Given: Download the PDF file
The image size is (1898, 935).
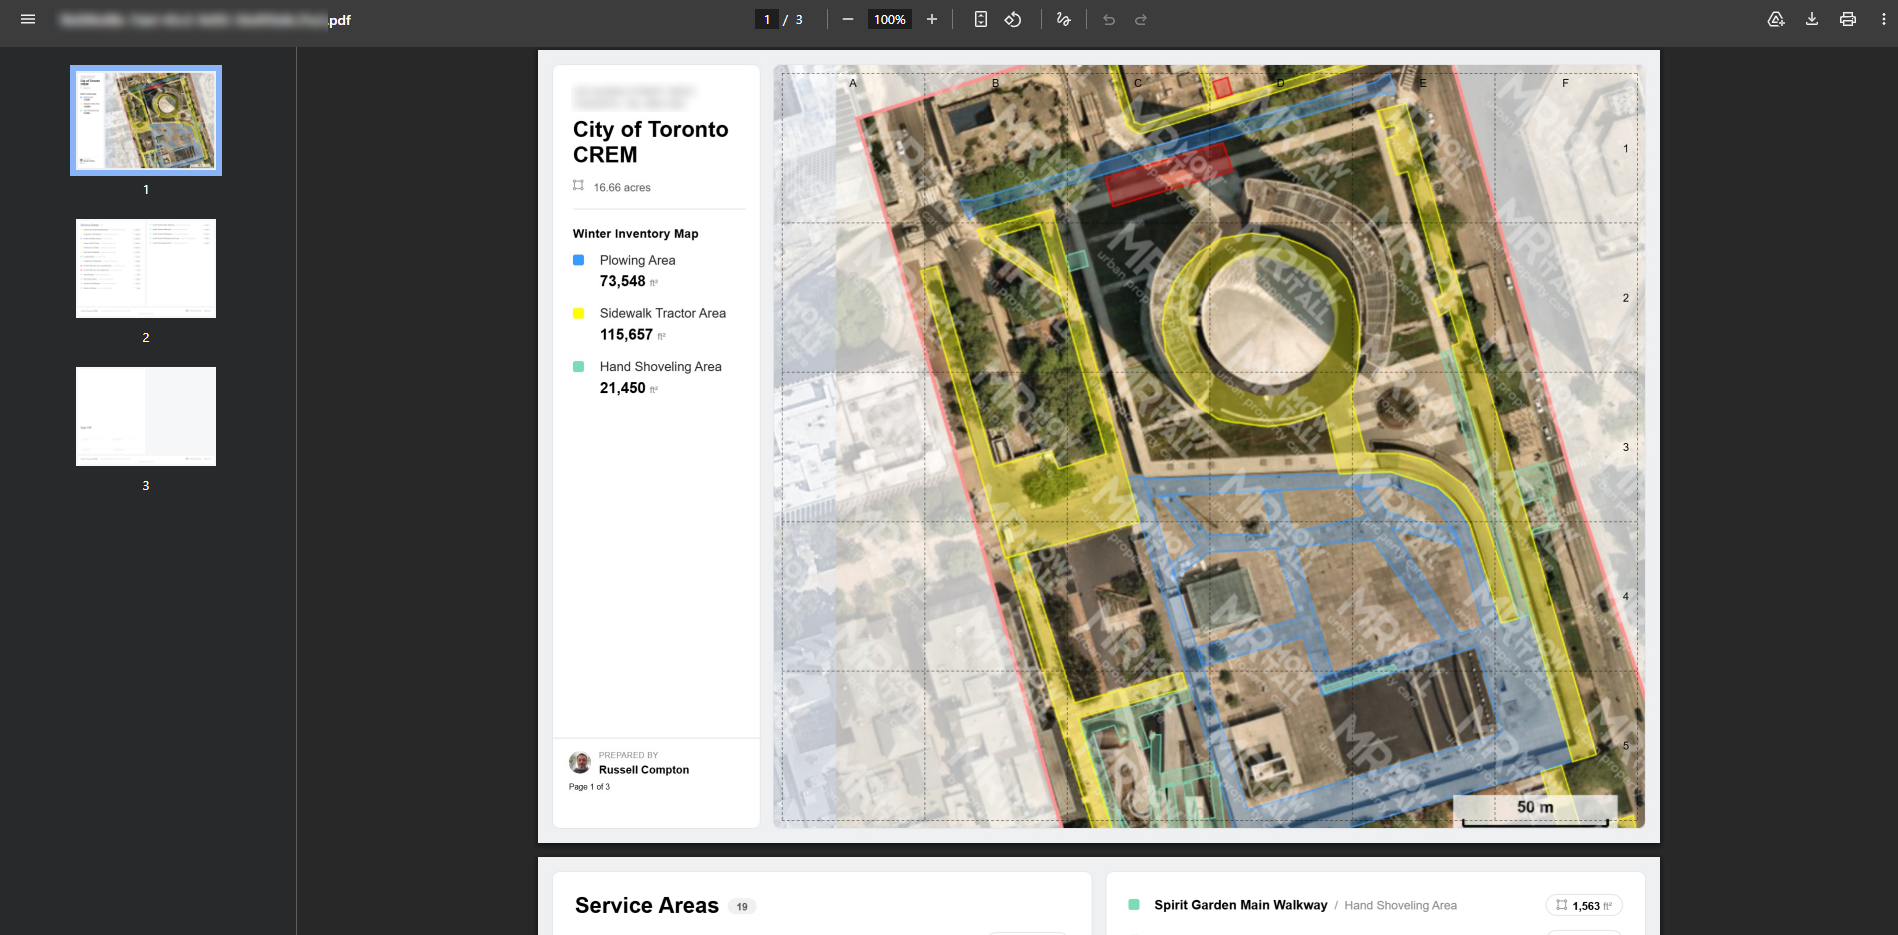Looking at the screenshot, I should [1812, 19].
